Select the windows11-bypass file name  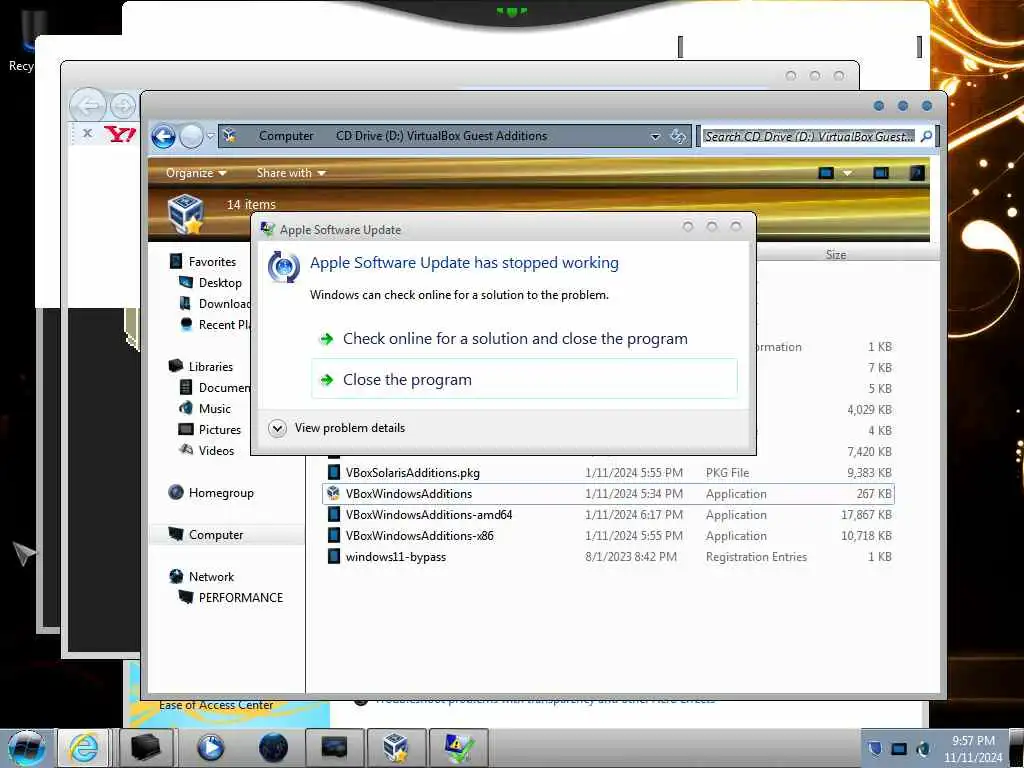tap(396, 557)
